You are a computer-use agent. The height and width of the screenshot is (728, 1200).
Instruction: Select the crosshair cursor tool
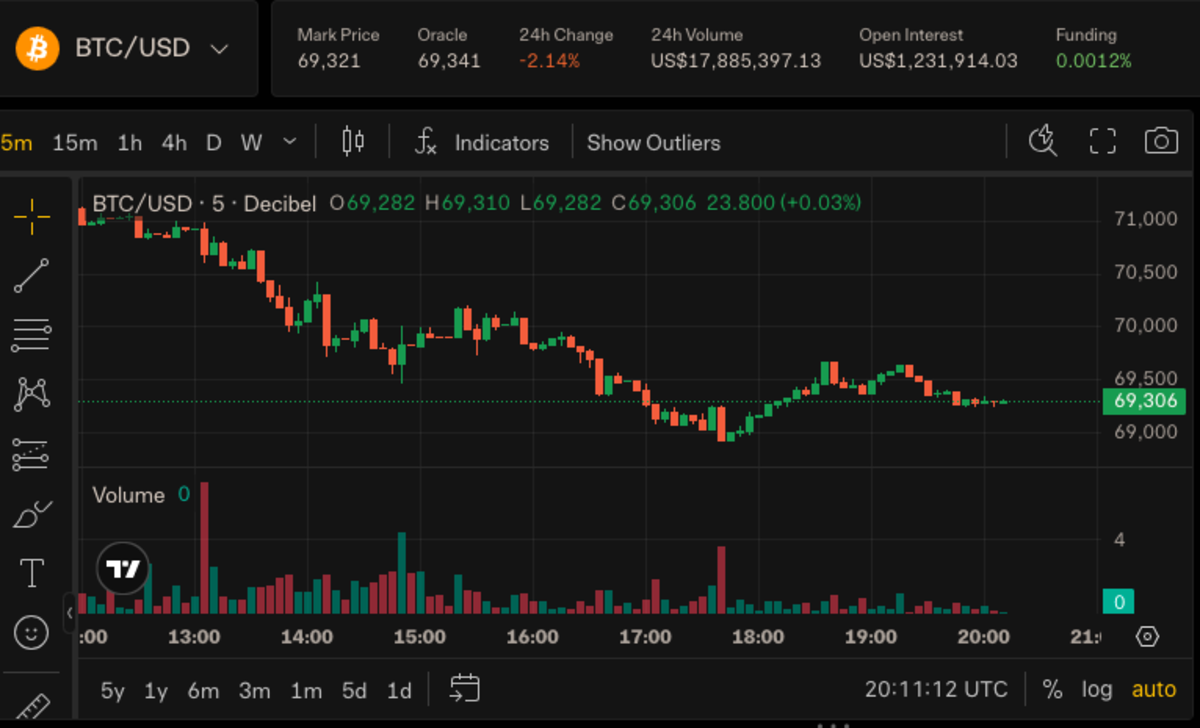tap(32, 215)
